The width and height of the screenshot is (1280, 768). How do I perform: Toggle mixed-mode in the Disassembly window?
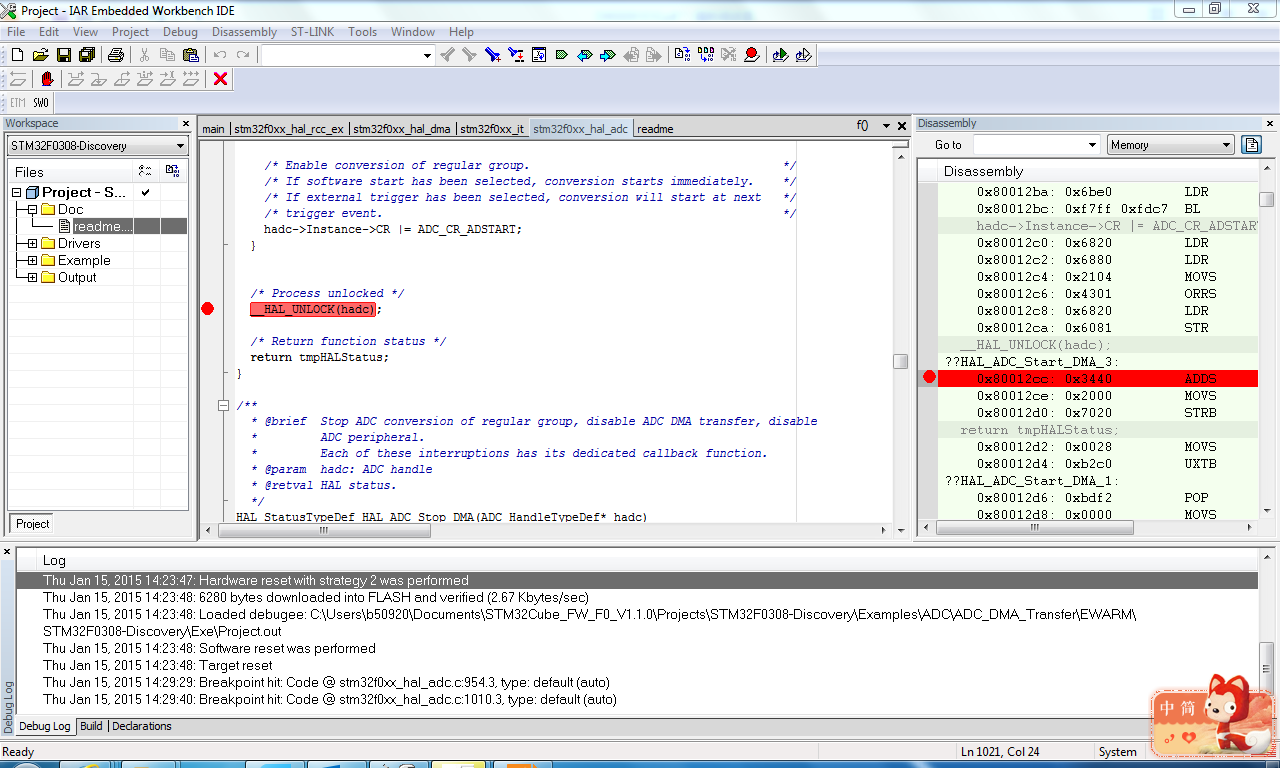click(1251, 145)
